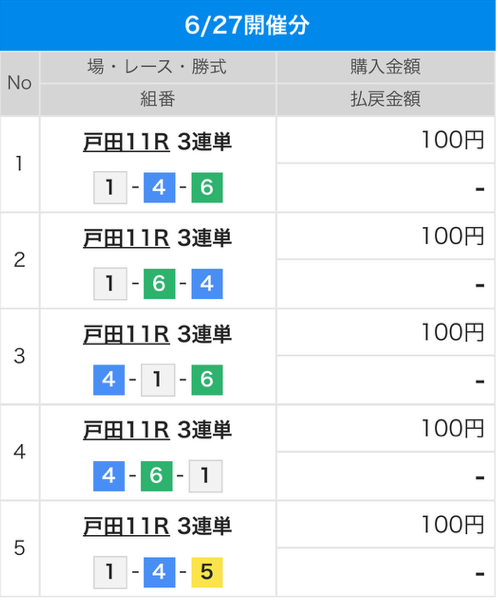The width and height of the screenshot is (498, 603).
Task: Click the 100円 purchase amount in row 3
Action: pyautogui.click(x=453, y=333)
